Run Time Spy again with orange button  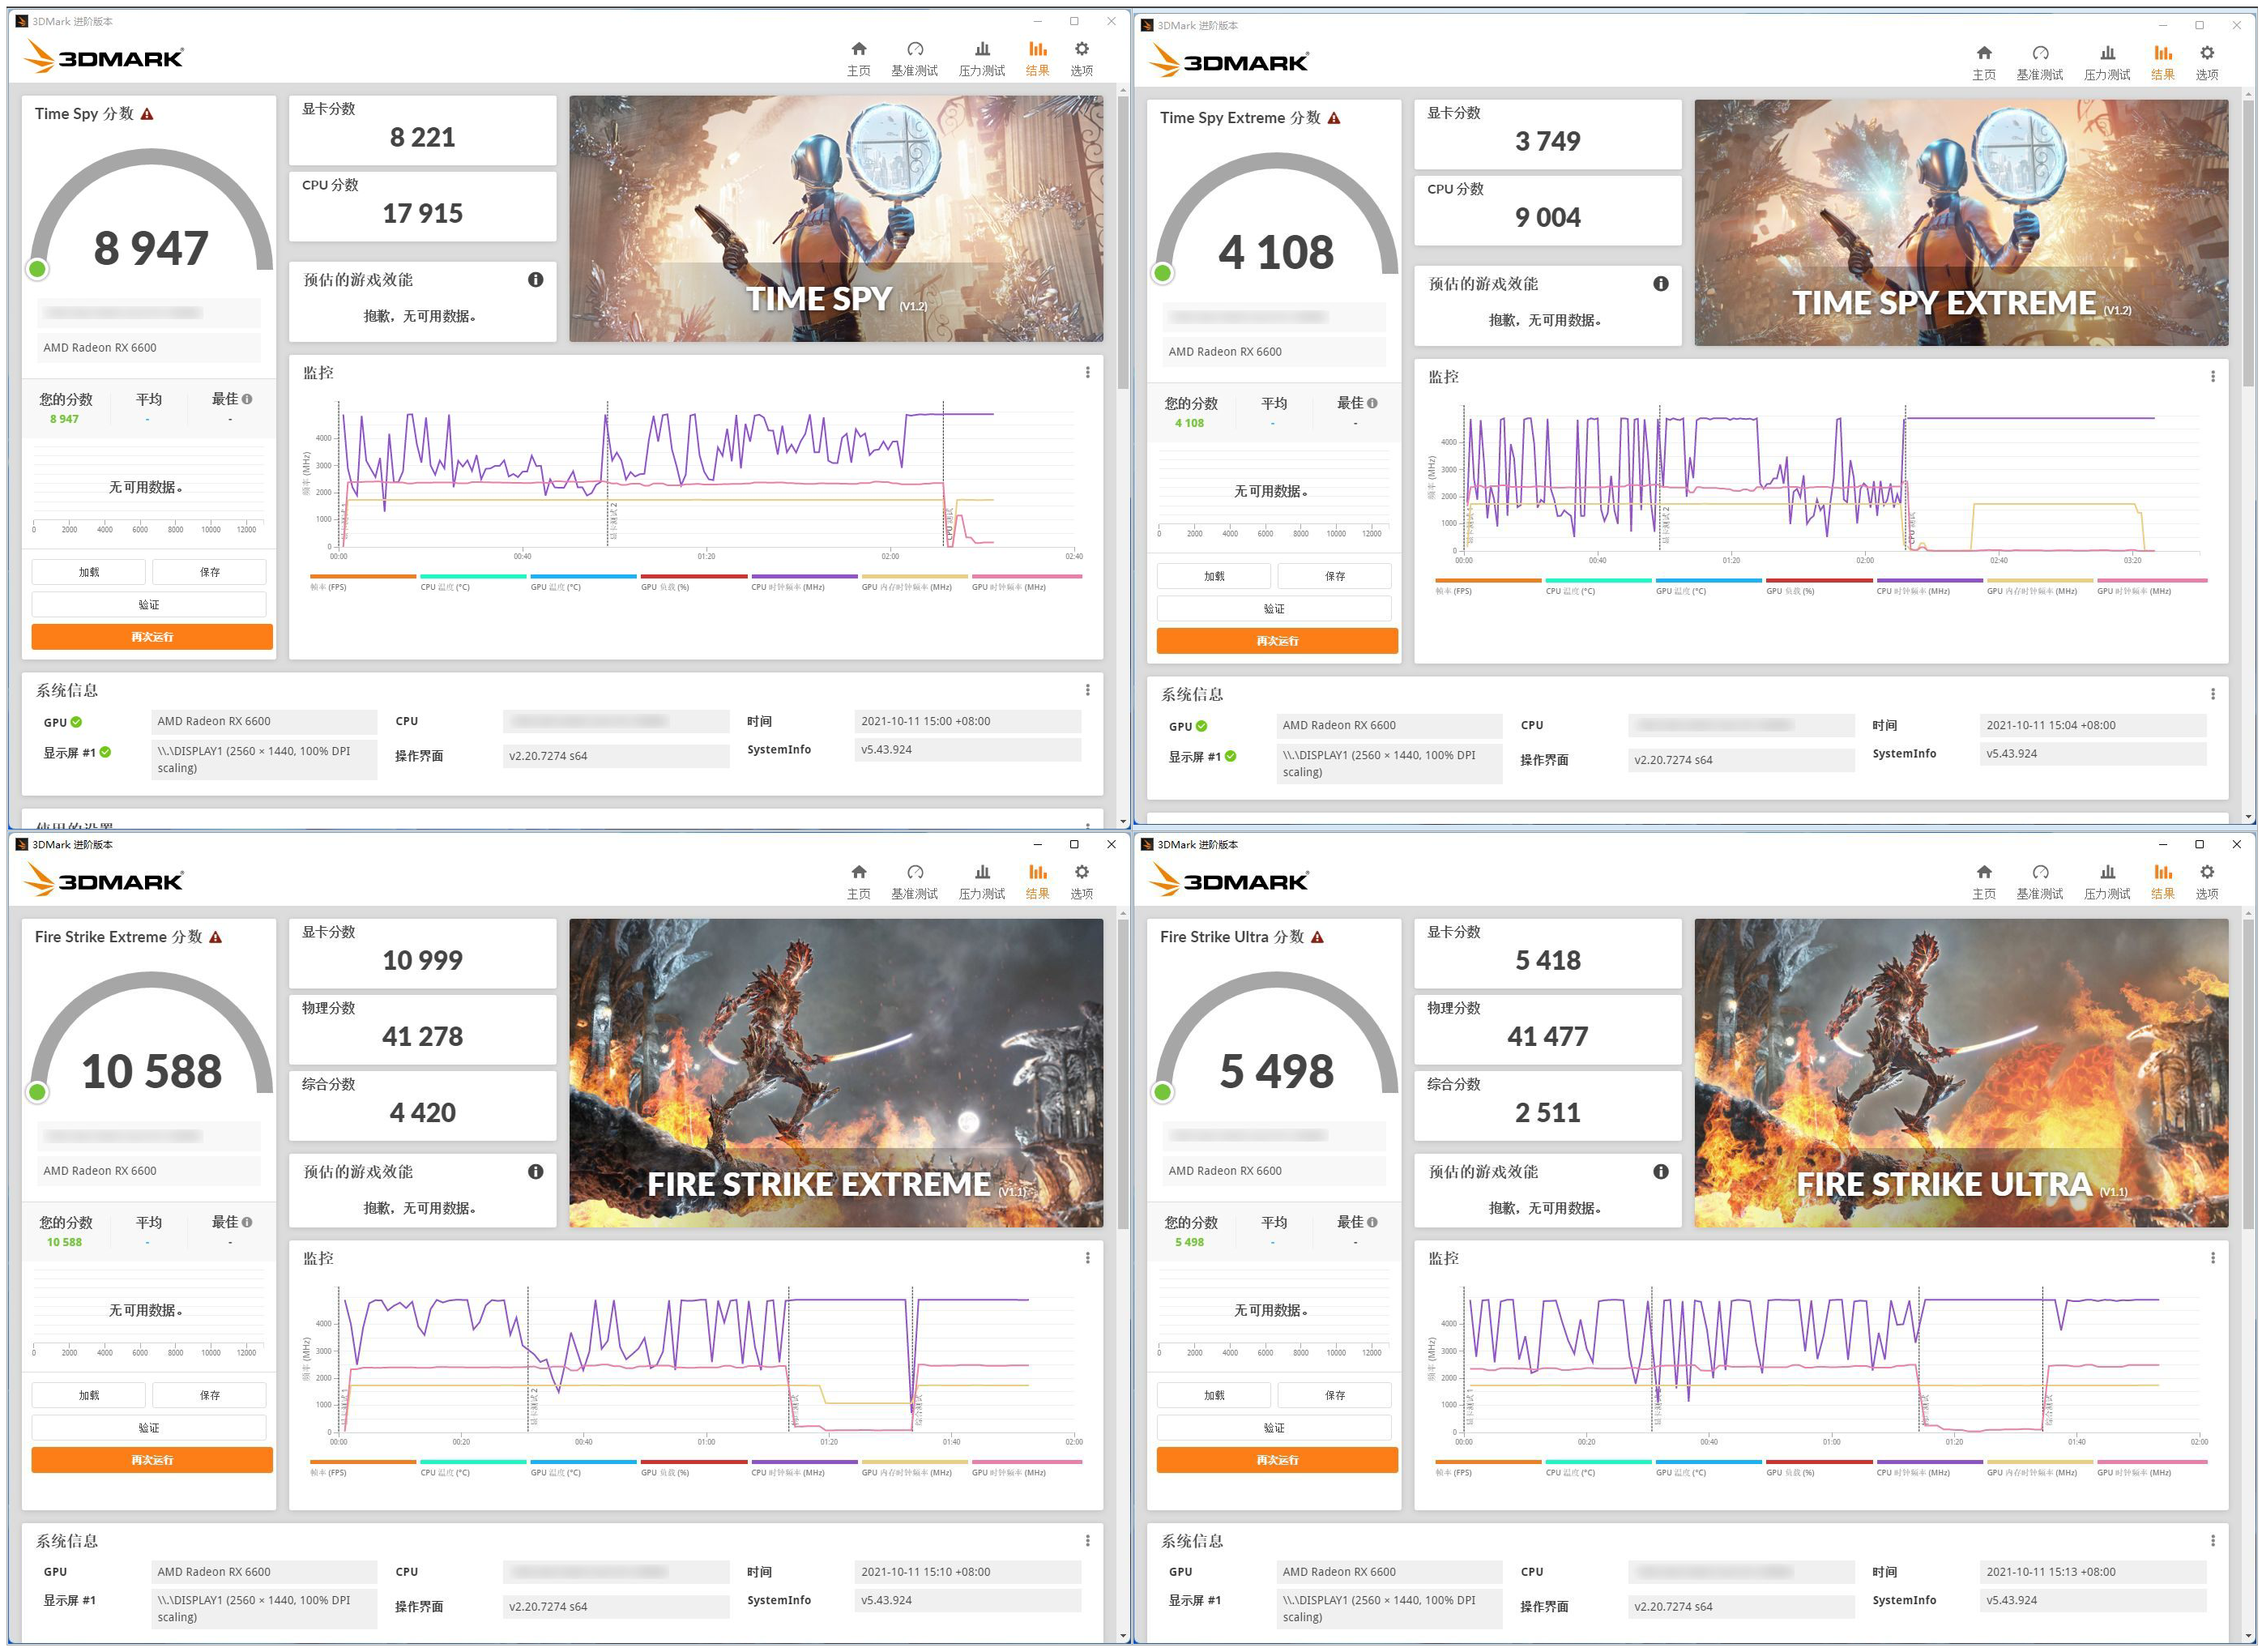click(152, 637)
